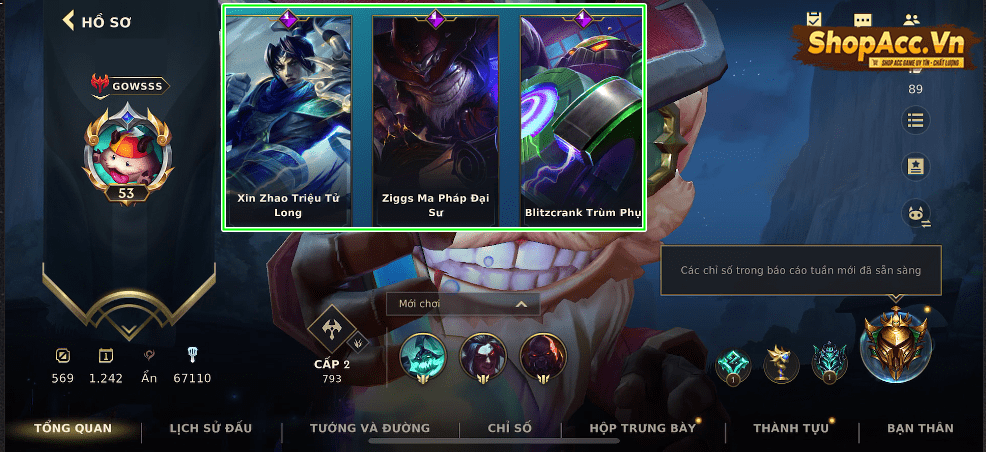The height and width of the screenshot is (452, 986).
Task: Click the first recently played champion portrait
Action: click(423, 358)
